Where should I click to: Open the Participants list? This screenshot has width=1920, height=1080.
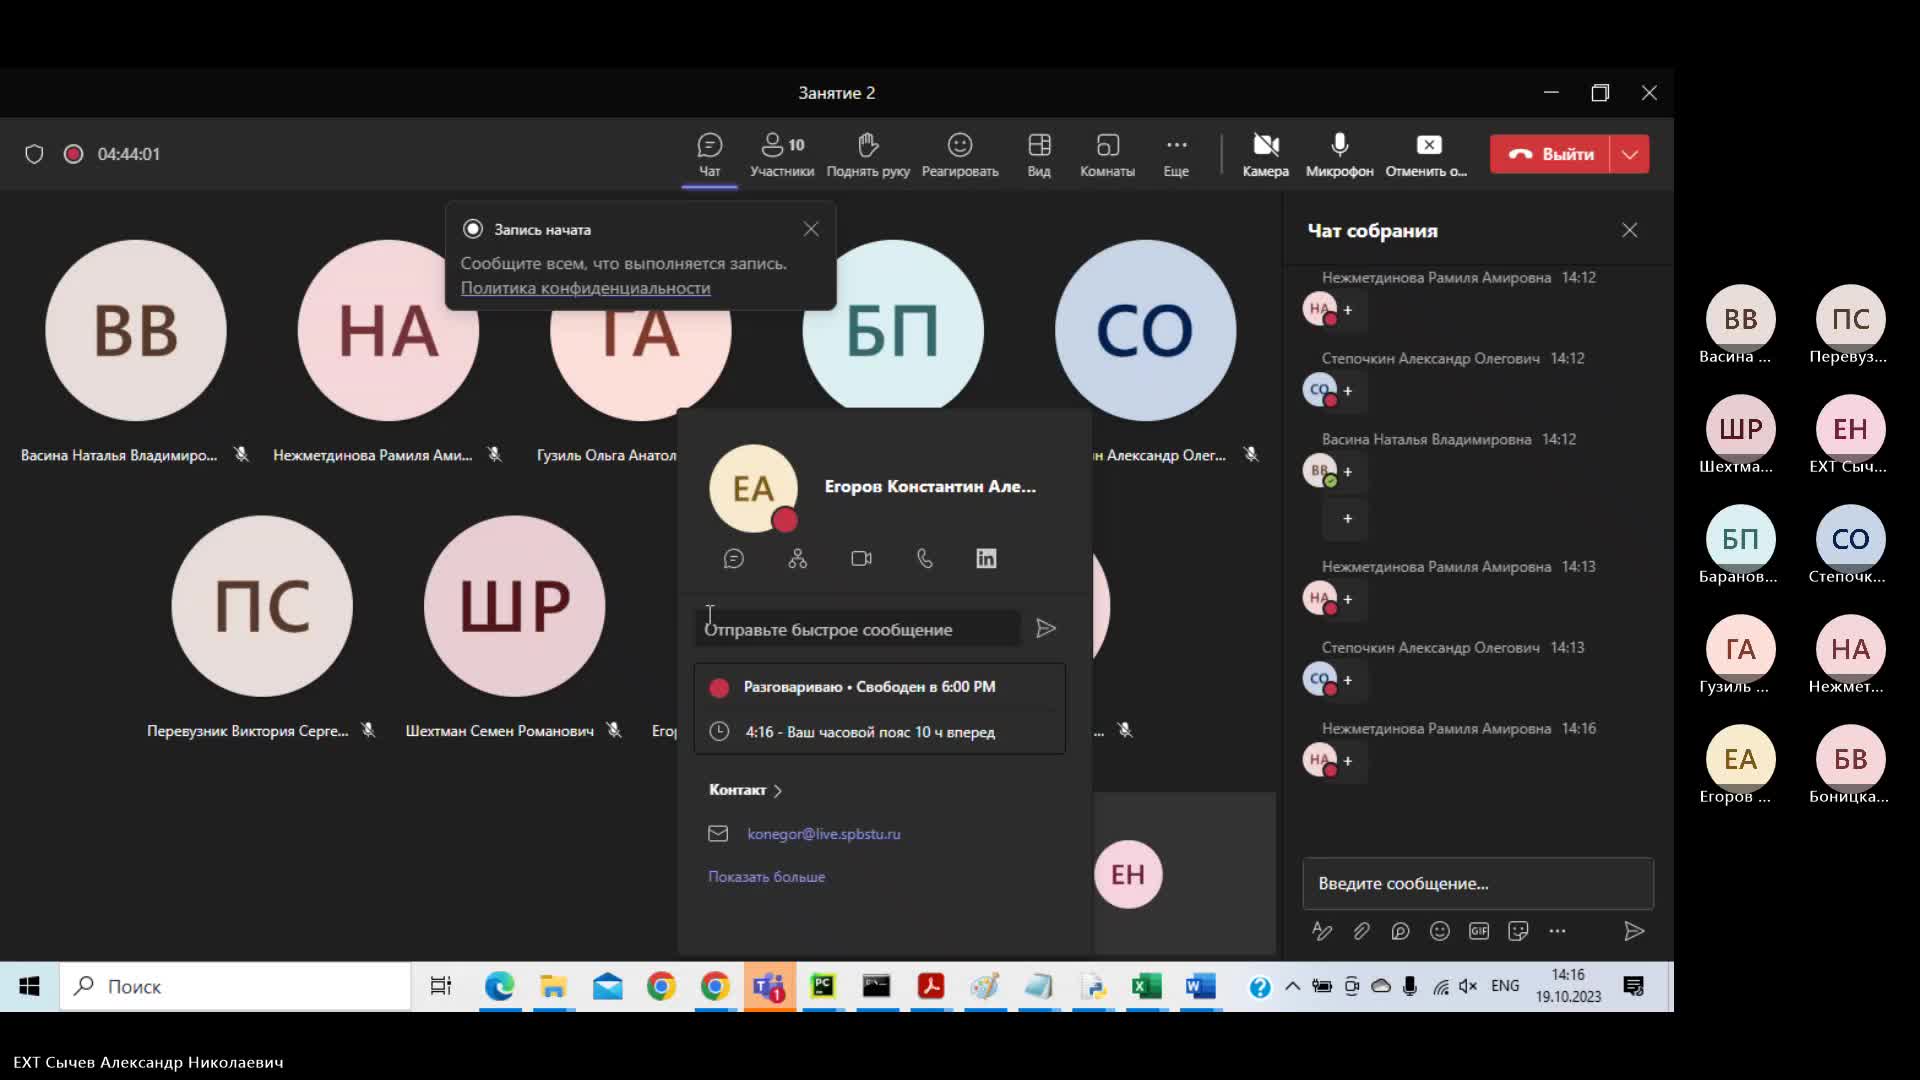click(x=782, y=155)
